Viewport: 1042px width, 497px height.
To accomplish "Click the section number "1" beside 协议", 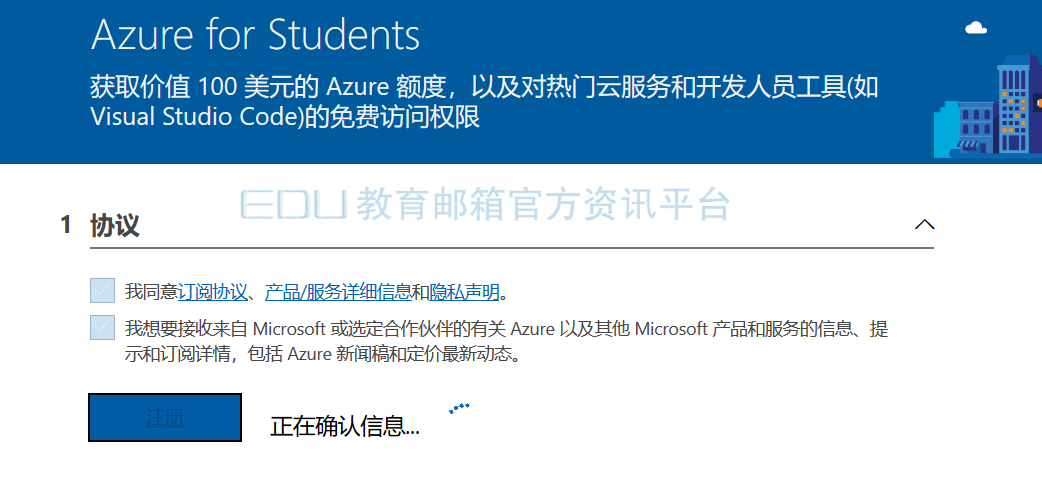I will (66, 226).
